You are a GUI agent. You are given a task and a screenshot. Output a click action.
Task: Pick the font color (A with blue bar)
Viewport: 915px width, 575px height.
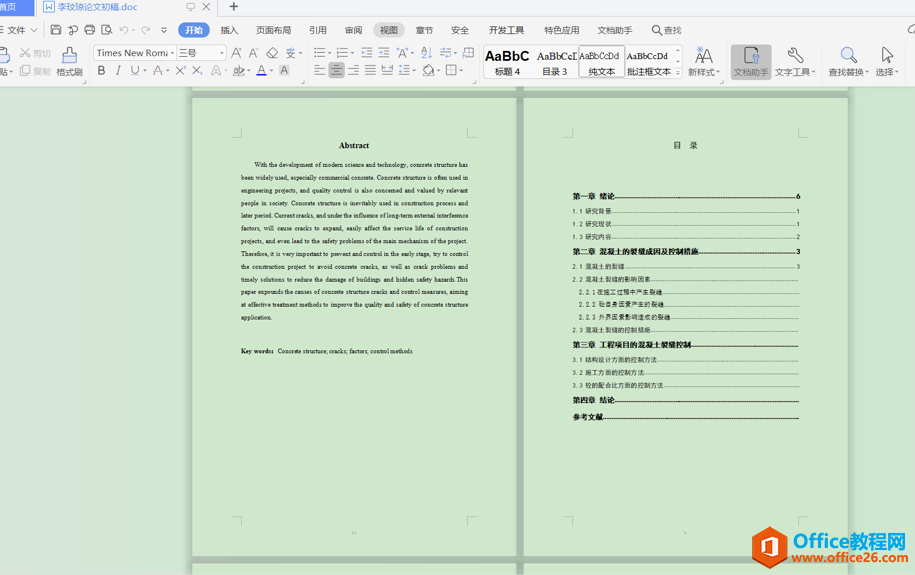click(x=261, y=70)
